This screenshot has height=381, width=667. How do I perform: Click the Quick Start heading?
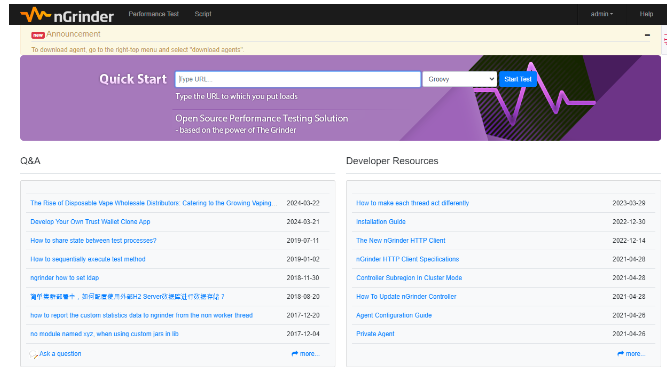pyautogui.click(x=133, y=79)
